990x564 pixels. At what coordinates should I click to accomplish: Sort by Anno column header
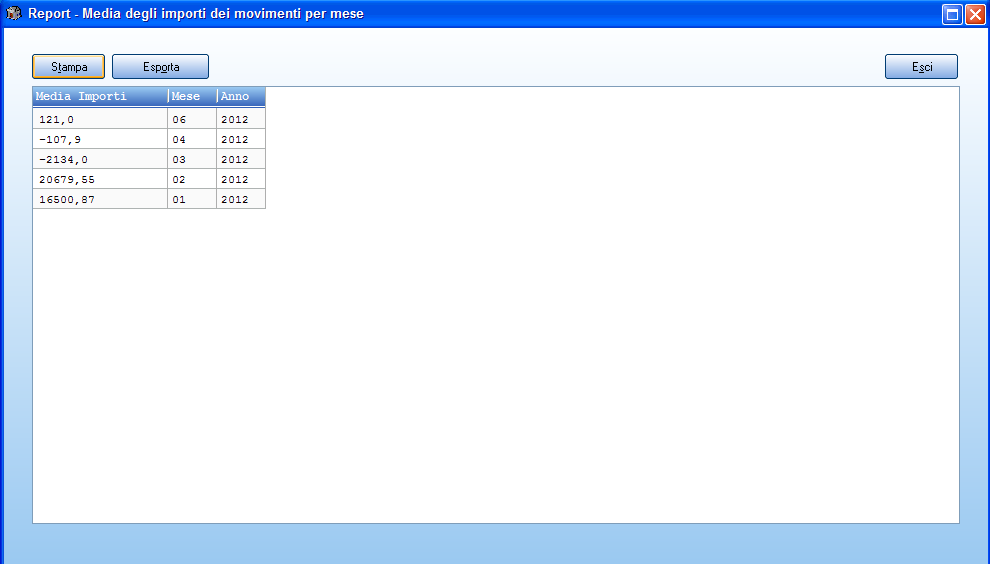pyautogui.click(x=242, y=97)
